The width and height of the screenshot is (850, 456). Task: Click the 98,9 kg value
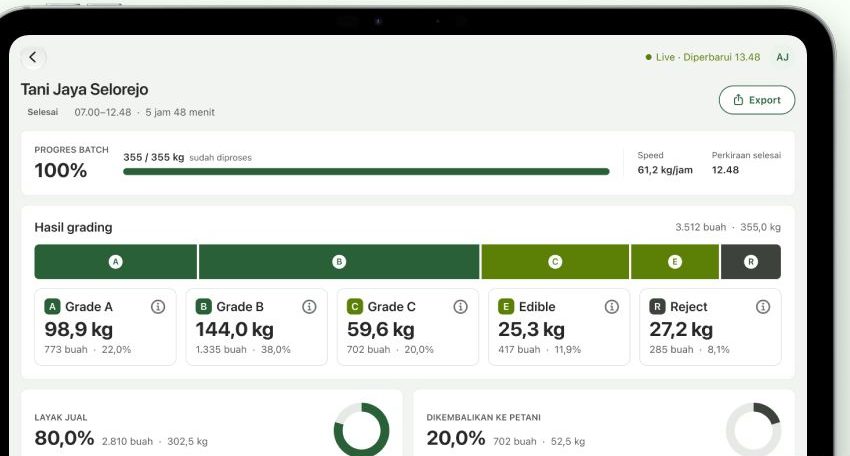[79, 330]
